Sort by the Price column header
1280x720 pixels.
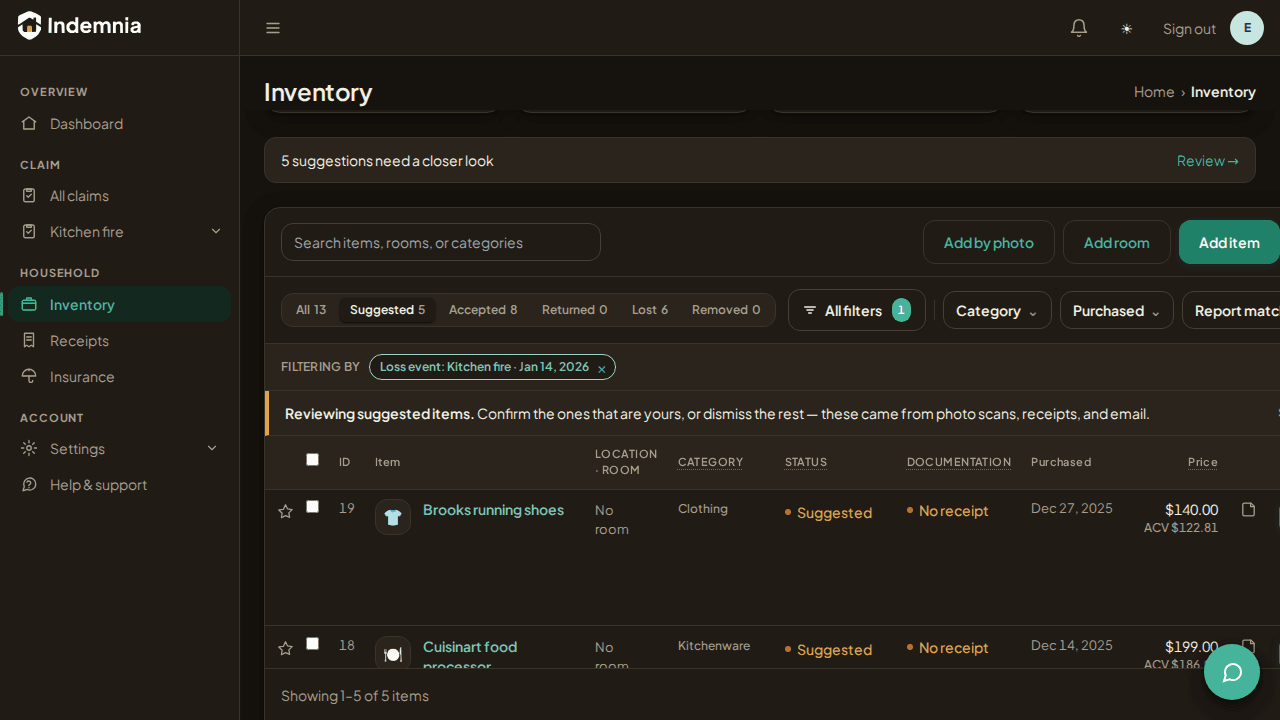coord(1203,462)
